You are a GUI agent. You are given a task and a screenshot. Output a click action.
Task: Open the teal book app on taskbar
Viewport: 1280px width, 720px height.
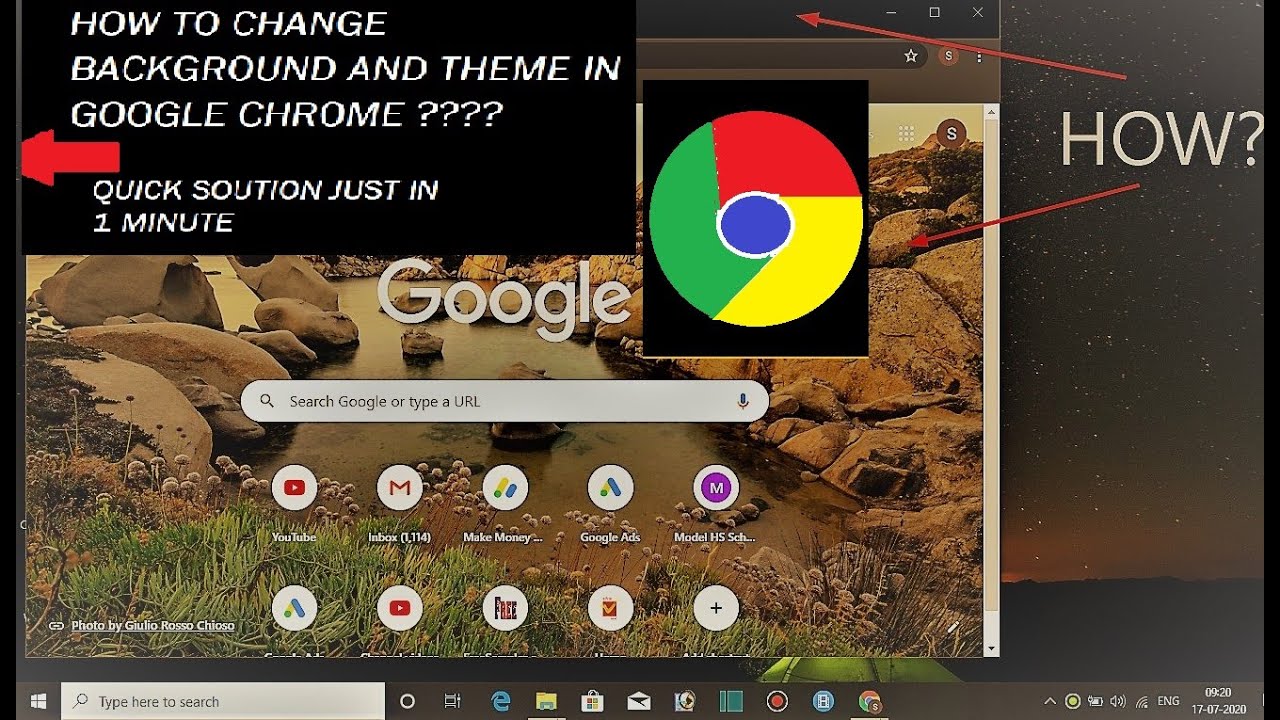[731, 701]
